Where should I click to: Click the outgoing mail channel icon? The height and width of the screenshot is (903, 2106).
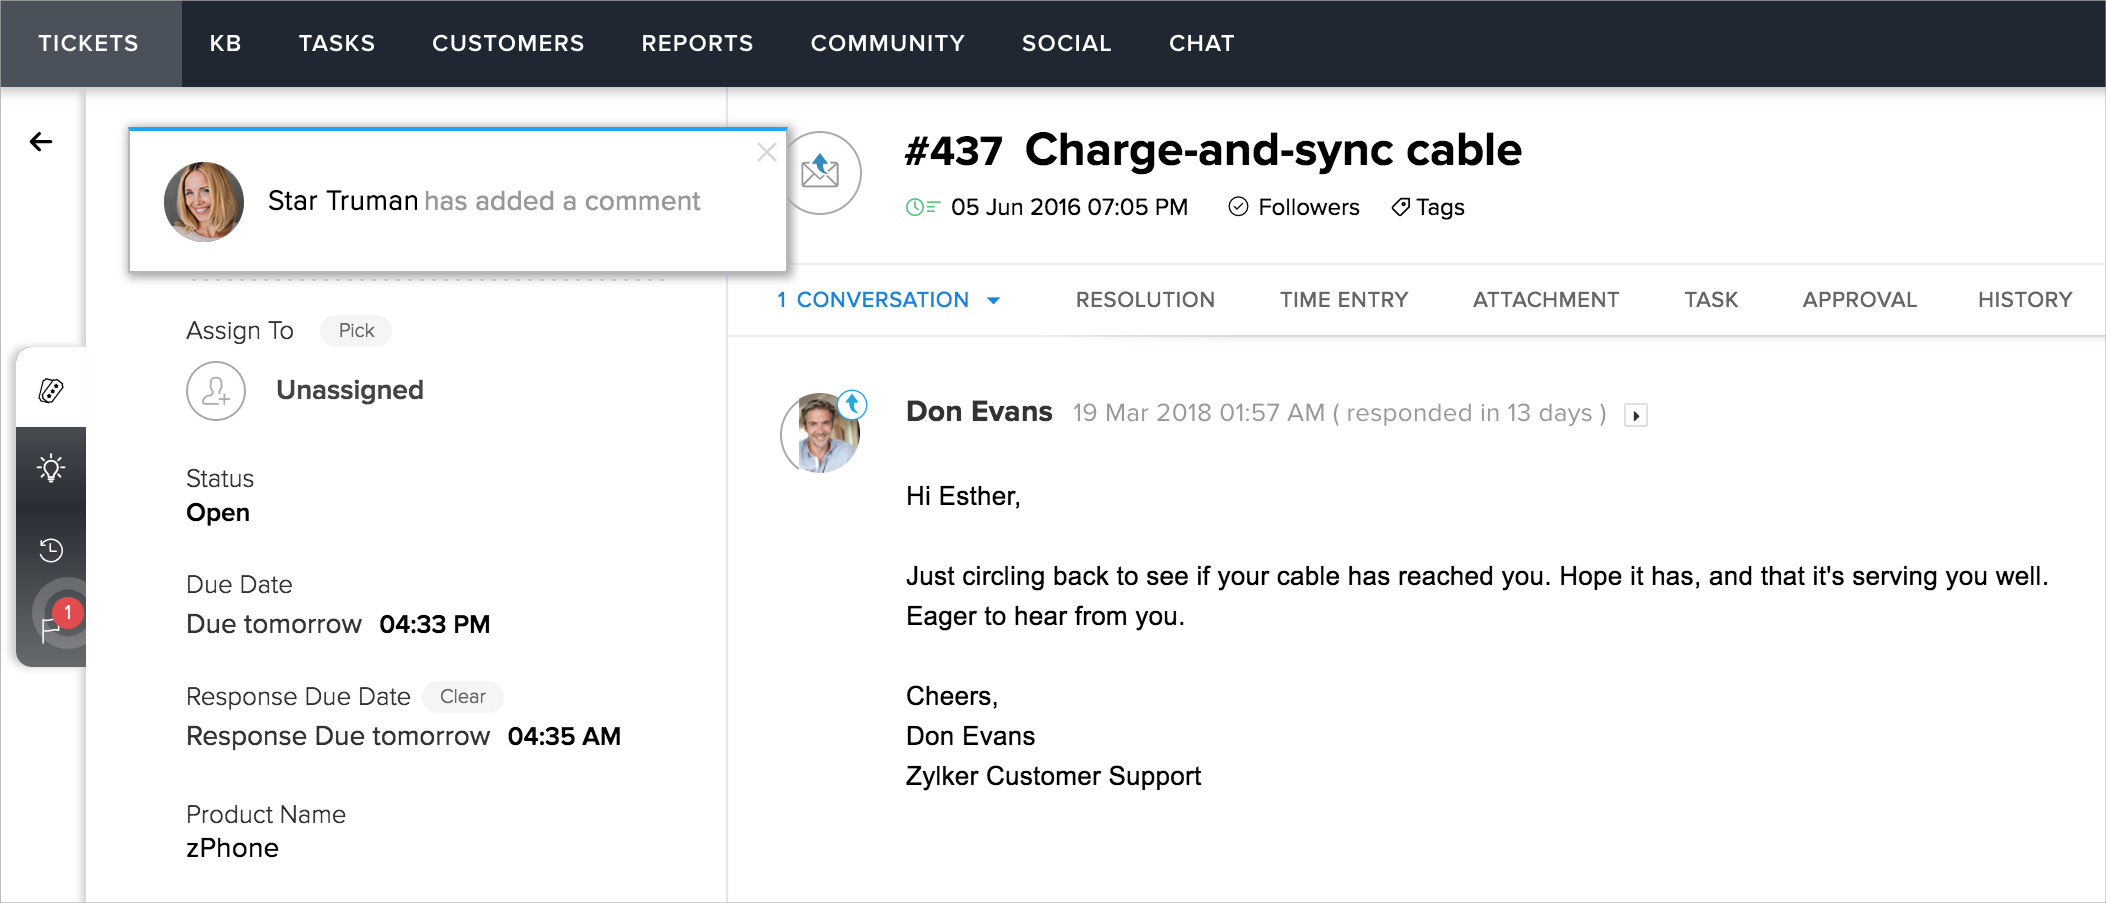coord(821,172)
